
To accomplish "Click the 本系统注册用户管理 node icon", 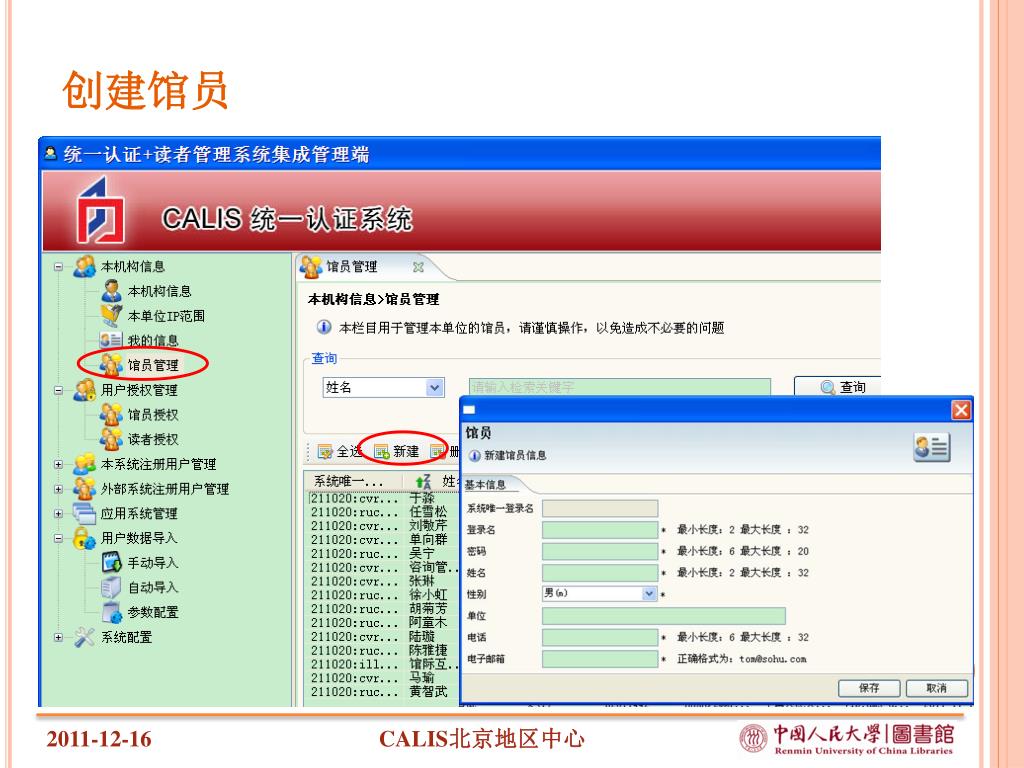I will pyautogui.click(x=84, y=464).
